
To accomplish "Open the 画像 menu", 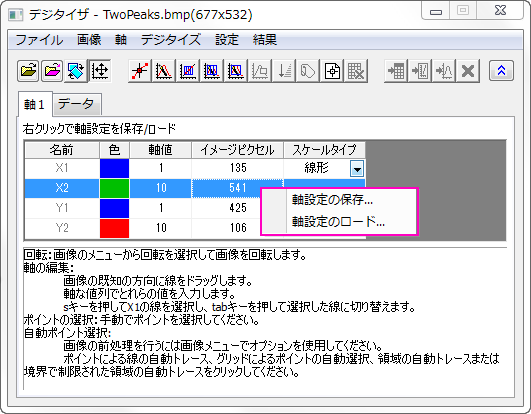I will pos(89,40).
